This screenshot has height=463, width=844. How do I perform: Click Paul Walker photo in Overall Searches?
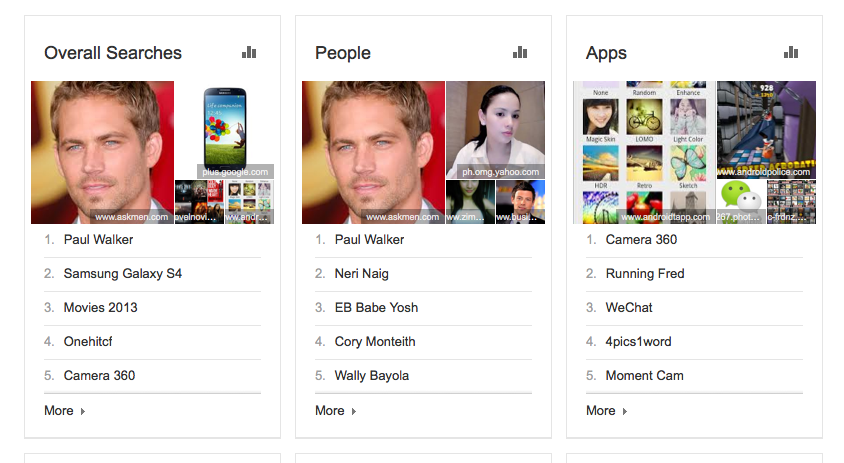click(102, 151)
